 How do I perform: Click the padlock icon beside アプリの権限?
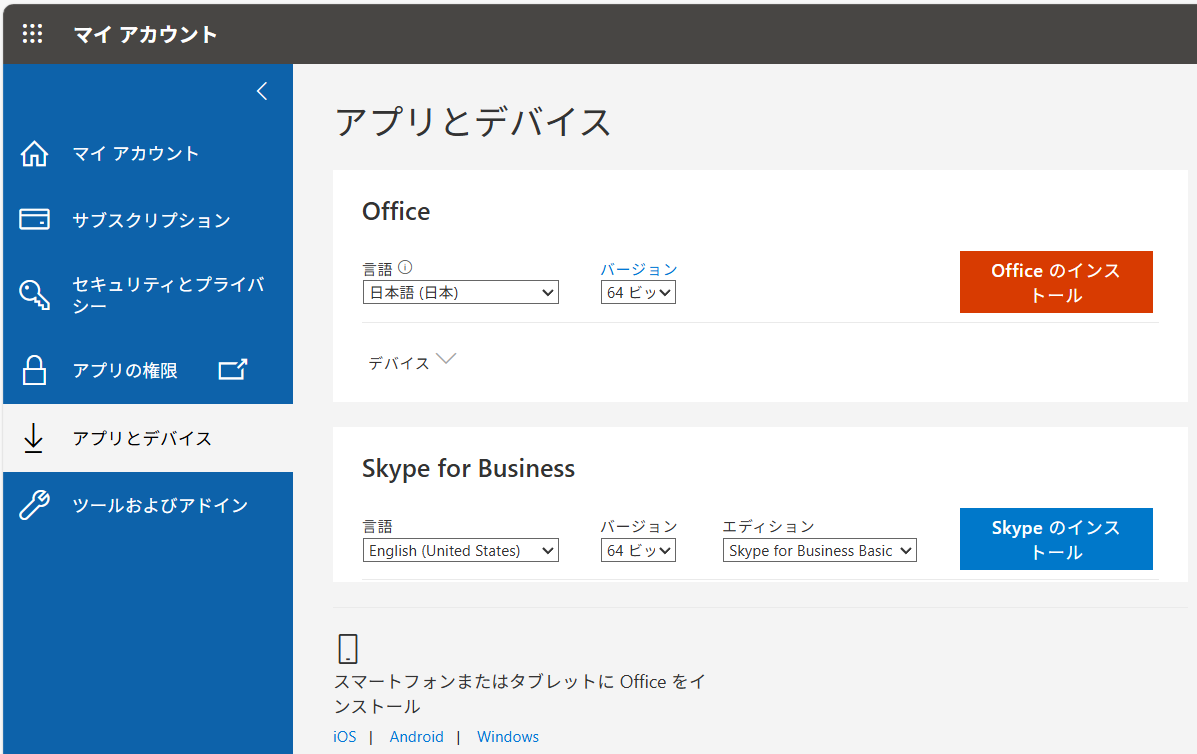point(34,370)
